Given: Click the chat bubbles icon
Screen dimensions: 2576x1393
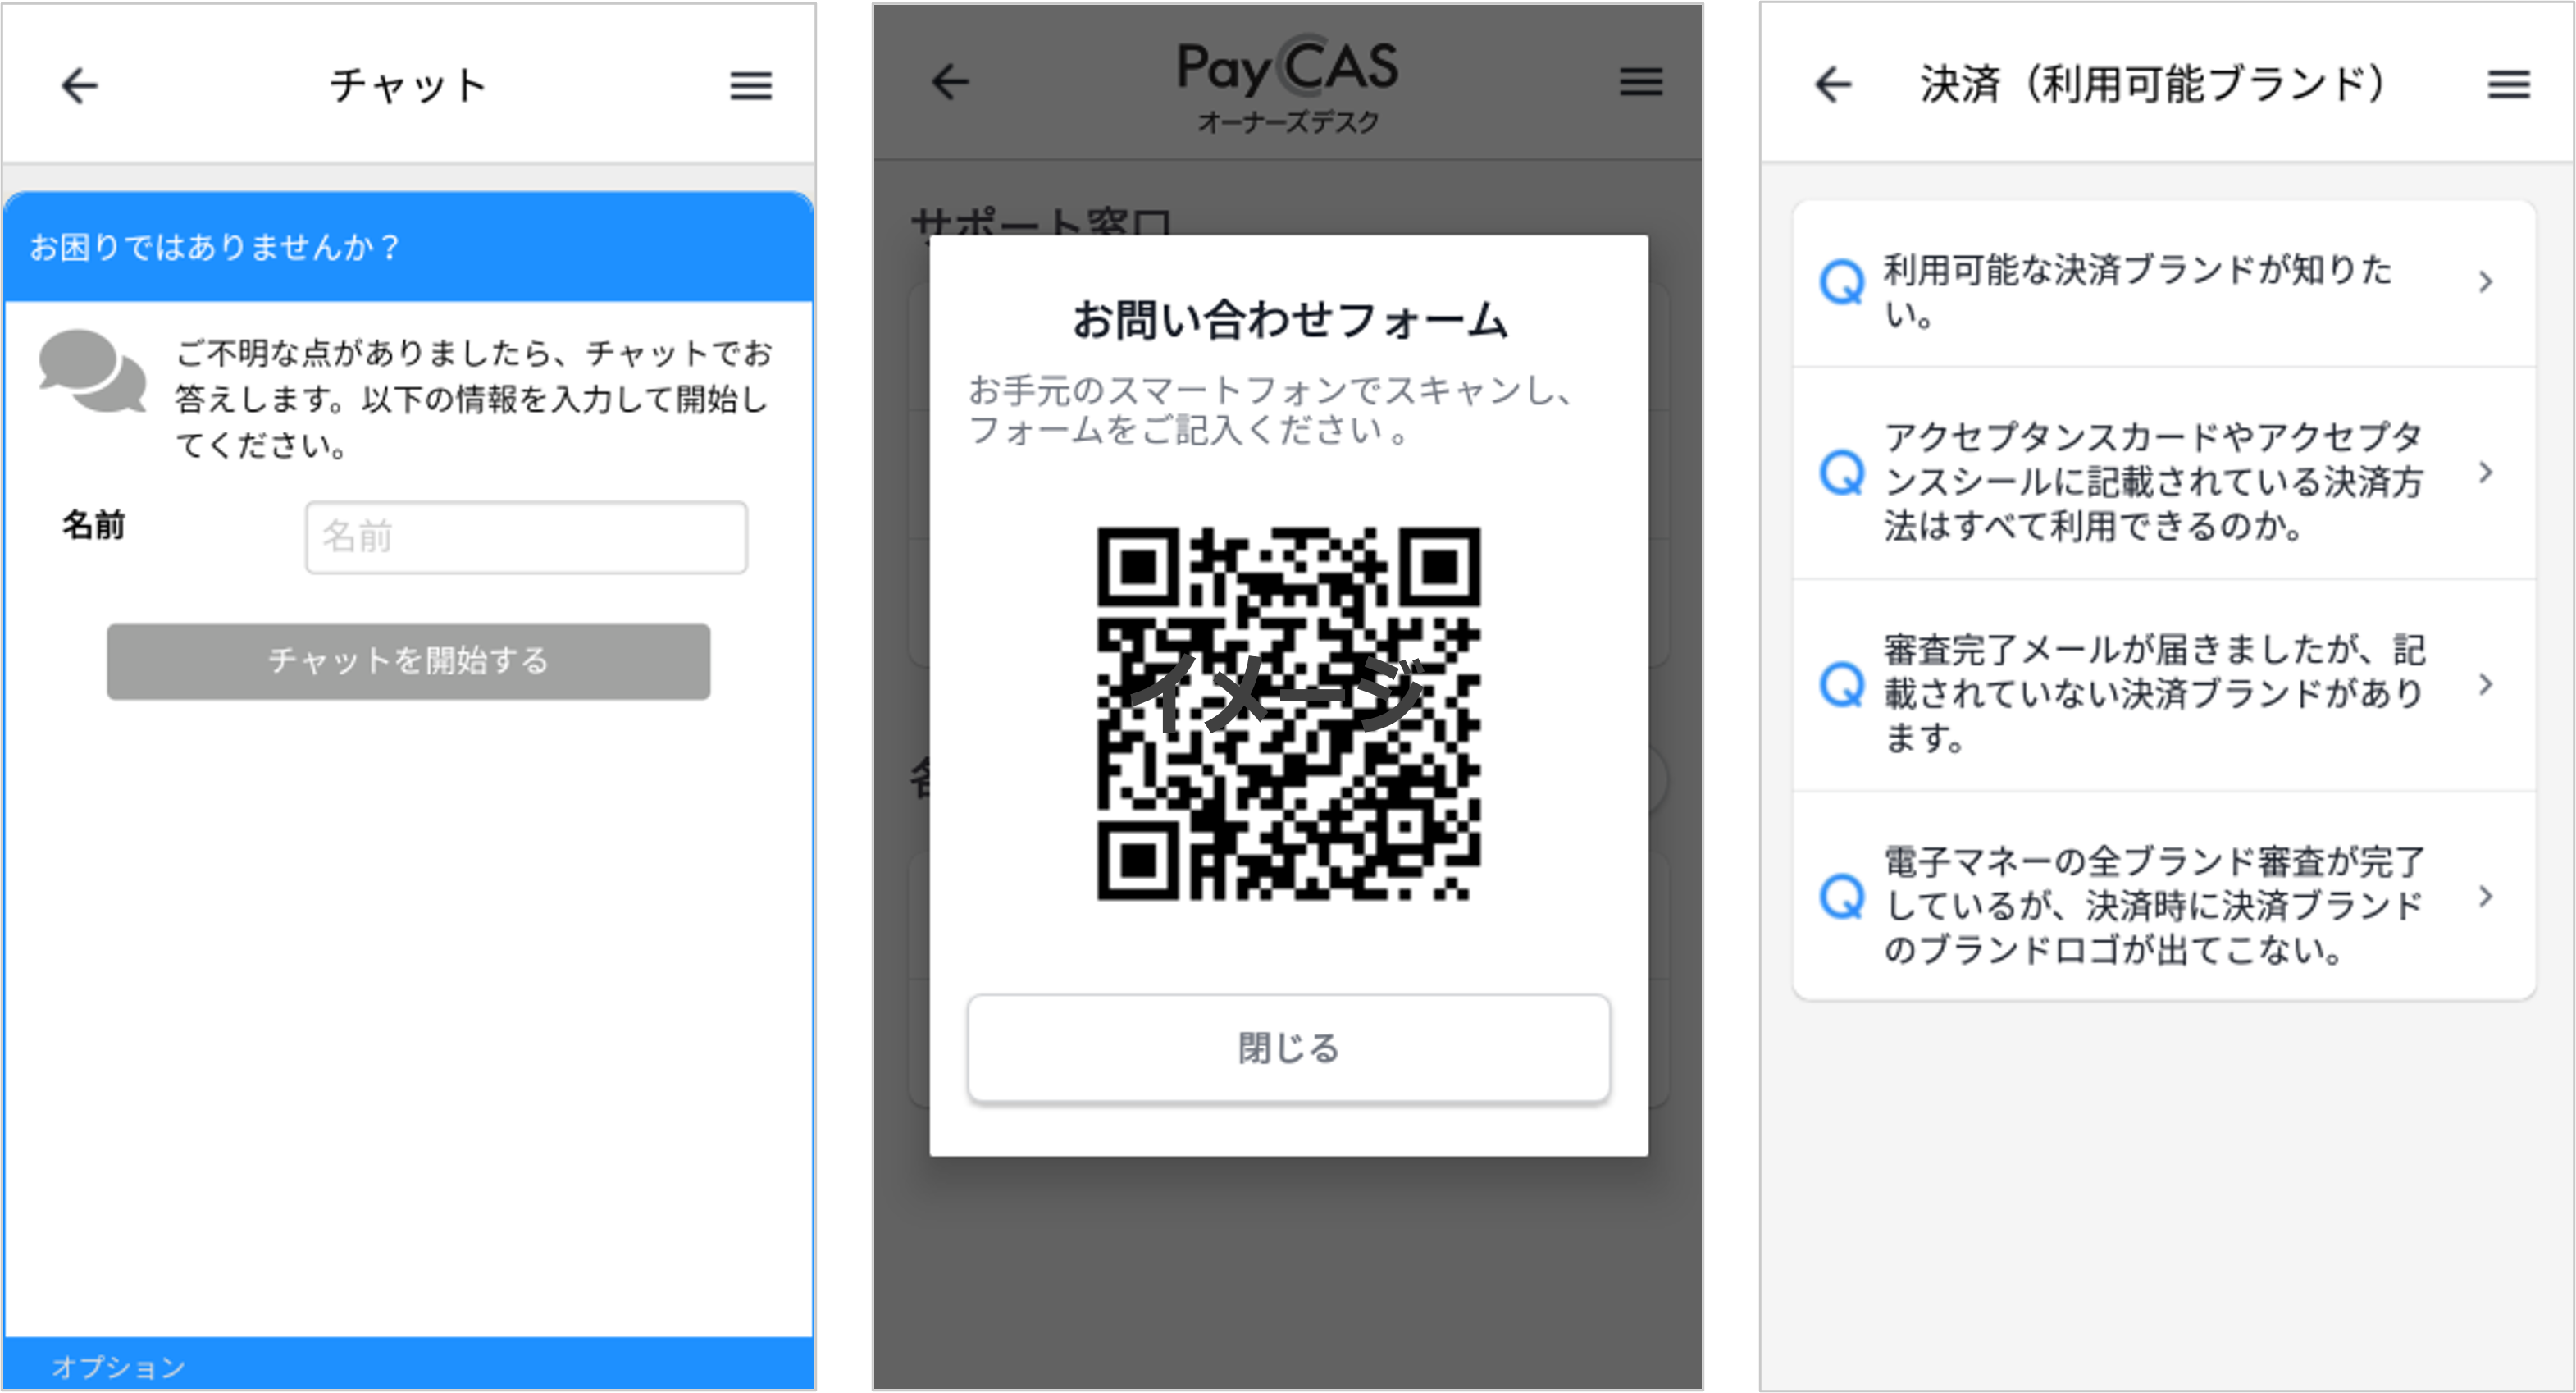Looking at the screenshot, I should [x=92, y=371].
